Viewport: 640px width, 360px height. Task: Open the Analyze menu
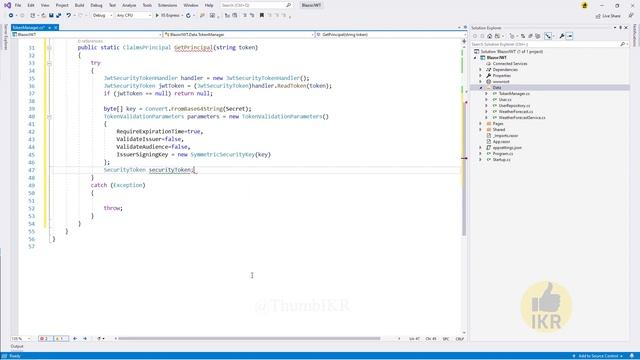tap(129, 5)
